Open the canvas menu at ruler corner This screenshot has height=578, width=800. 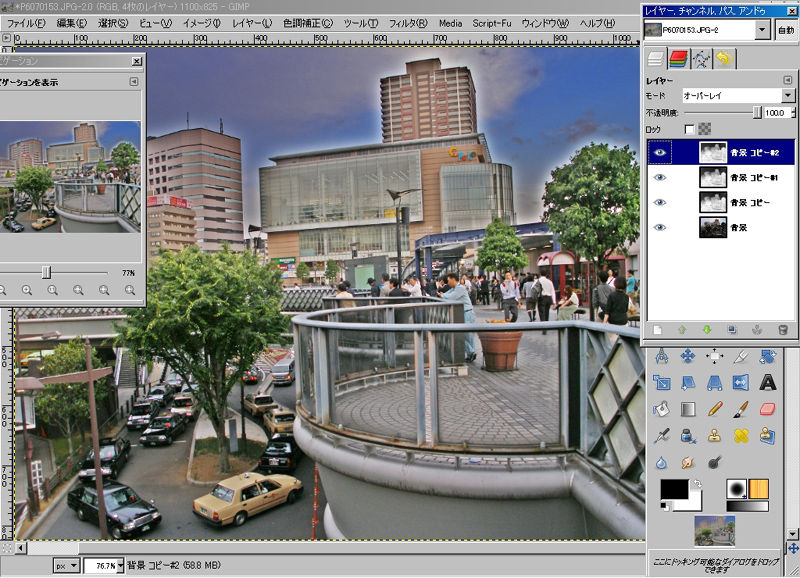tap(6, 38)
